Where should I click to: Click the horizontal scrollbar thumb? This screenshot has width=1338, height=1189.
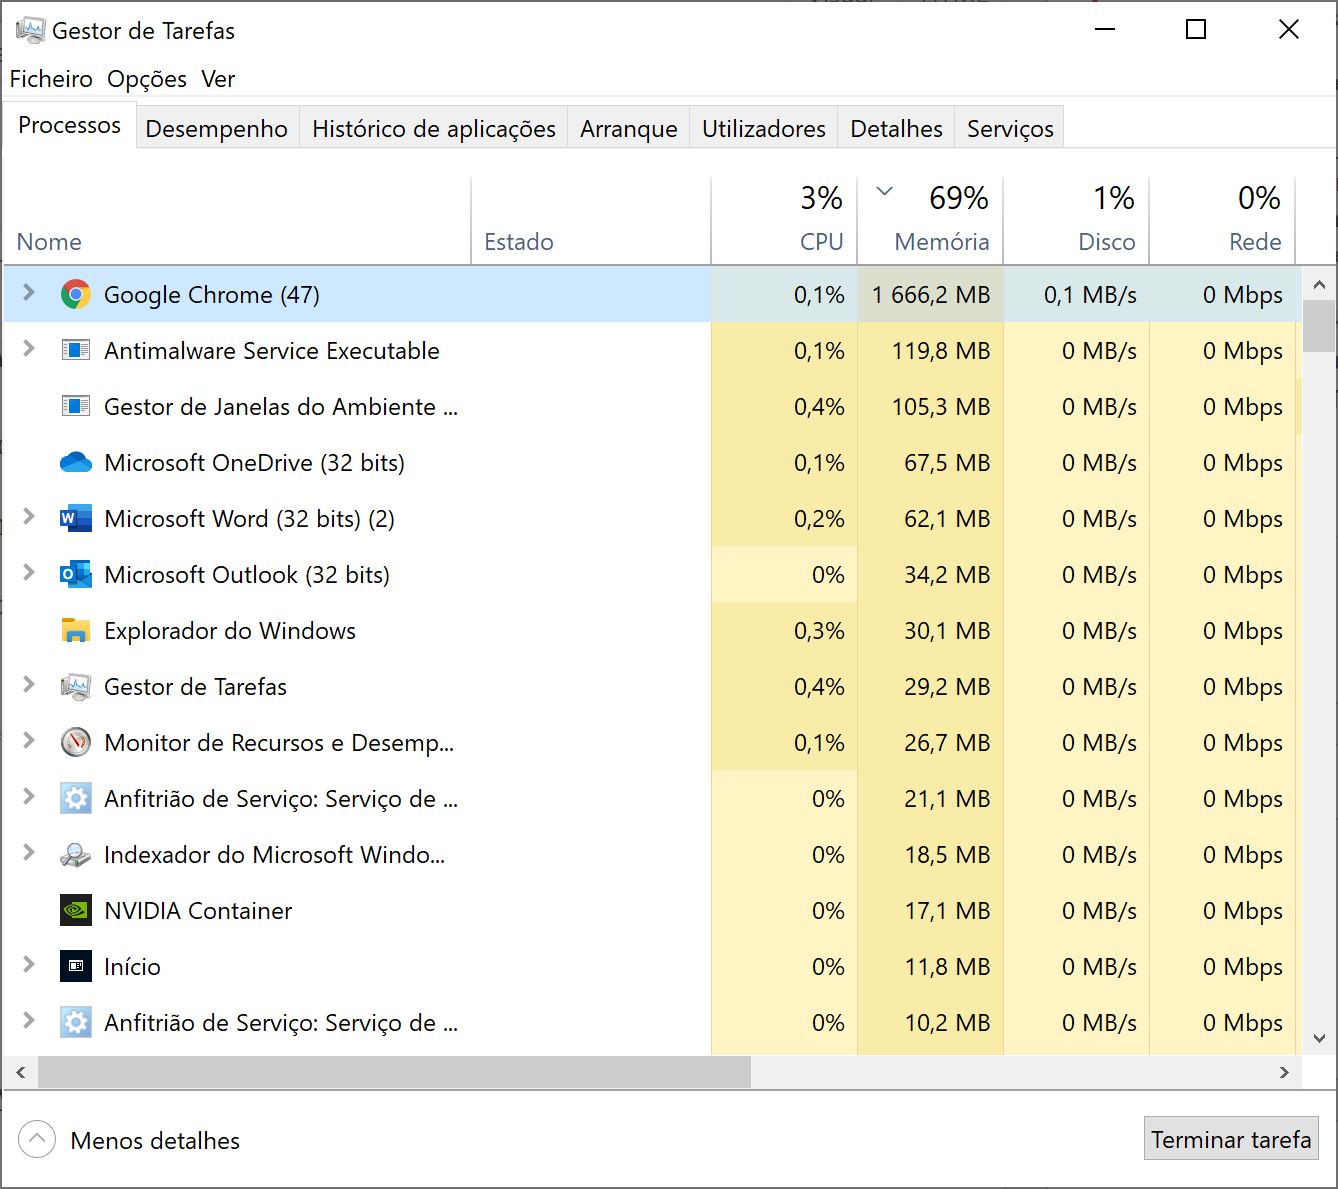click(394, 1072)
